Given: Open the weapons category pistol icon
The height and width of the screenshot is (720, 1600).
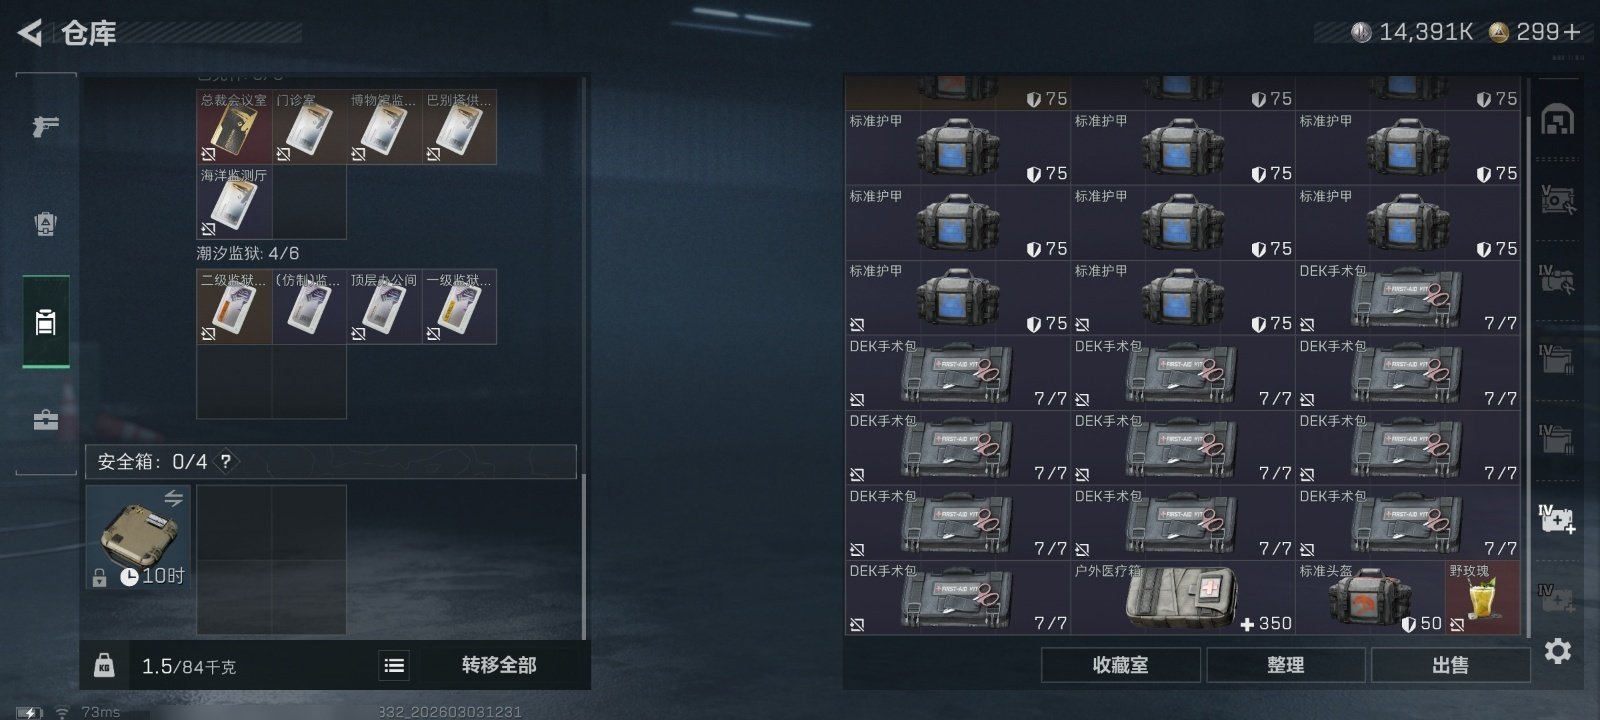Looking at the screenshot, I should coord(46,126).
